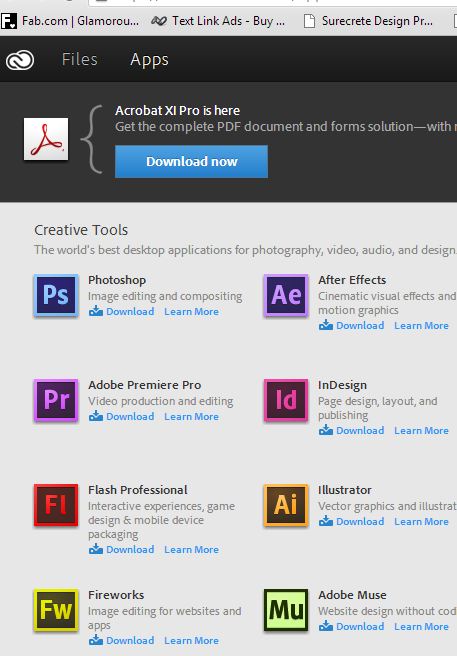This screenshot has width=457, height=656.
Task: Click Fireworks Download link
Action: point(130,641)
